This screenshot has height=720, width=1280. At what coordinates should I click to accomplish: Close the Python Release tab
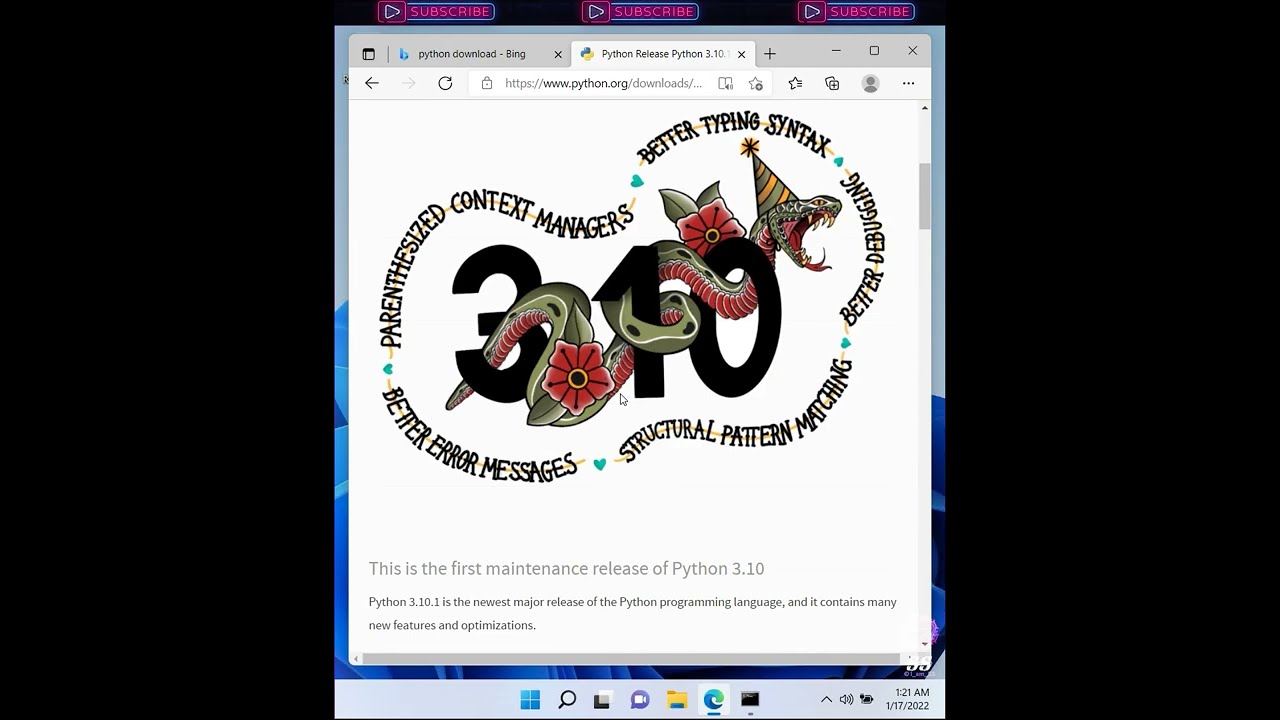[741, 54]
